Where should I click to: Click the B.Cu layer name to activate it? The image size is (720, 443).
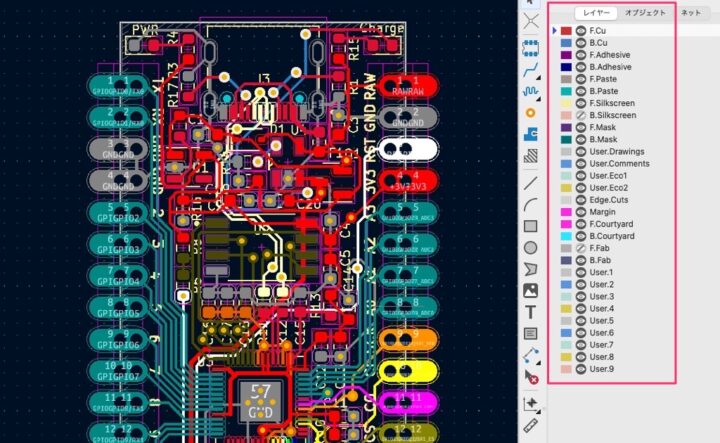click(598, 43)
